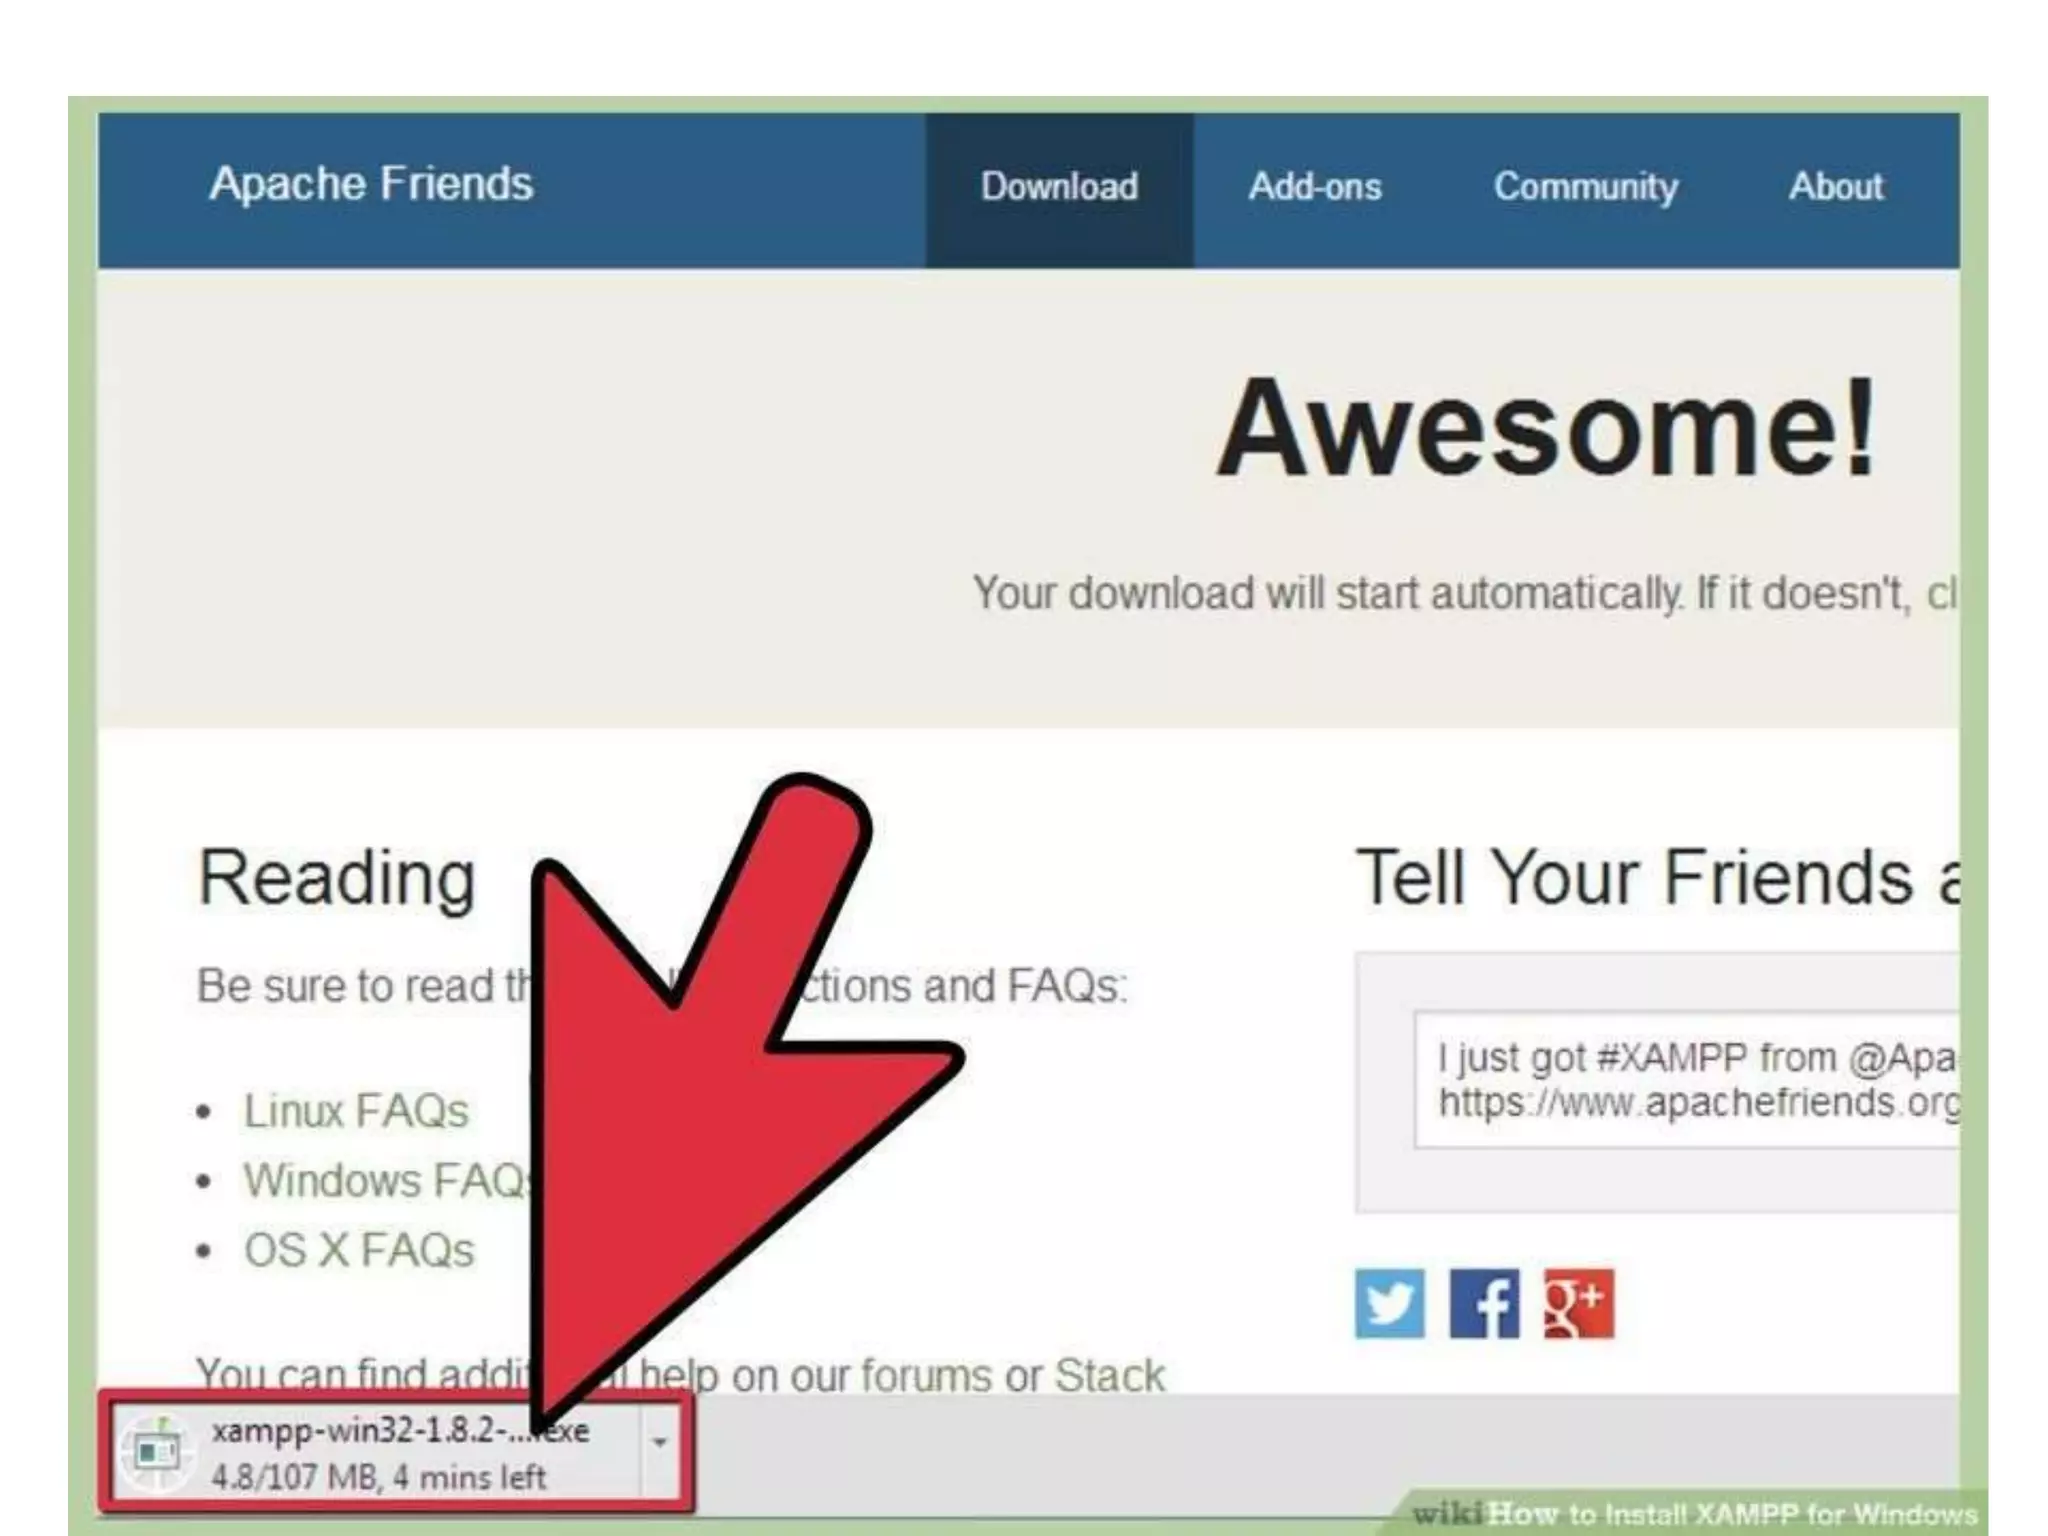Open the Community menu item
This screenshot has width=2048, height=1536.
[1585, 187]
